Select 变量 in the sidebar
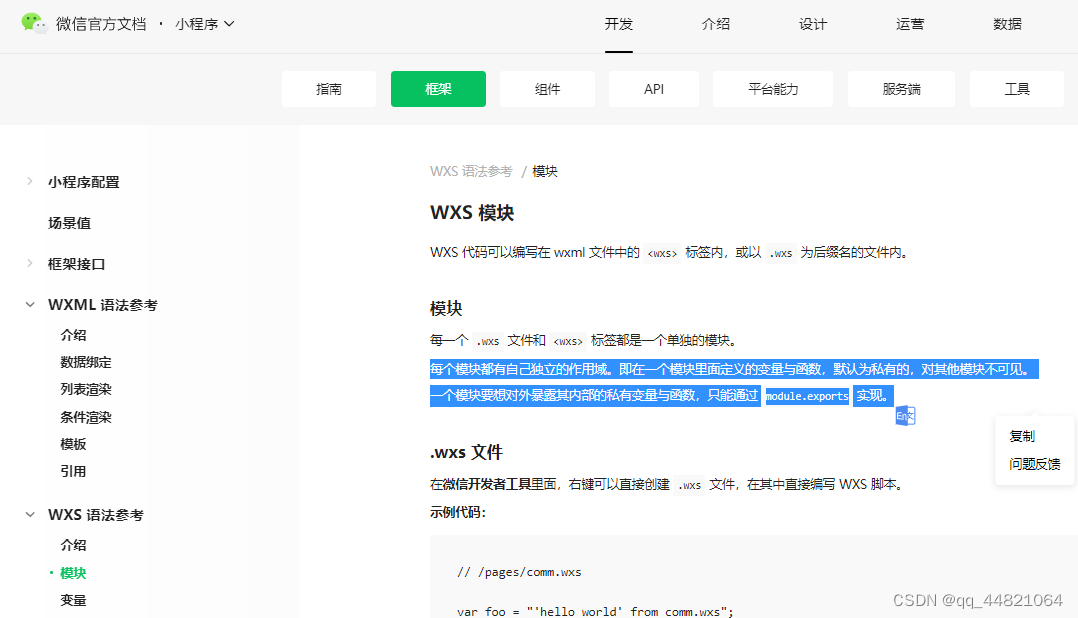Image resolution: width=1078 pixels, height=618 pixels. [x=74, y=599]
